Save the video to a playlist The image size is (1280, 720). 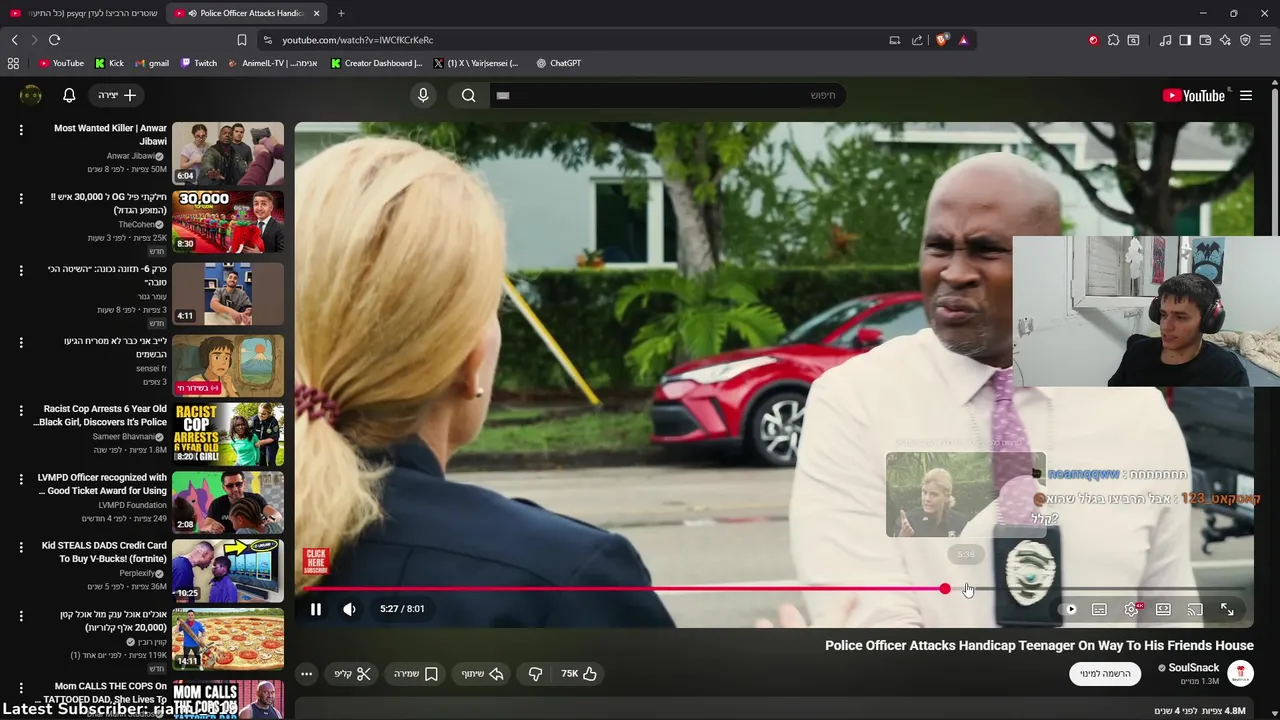click(x=416, y=674)
